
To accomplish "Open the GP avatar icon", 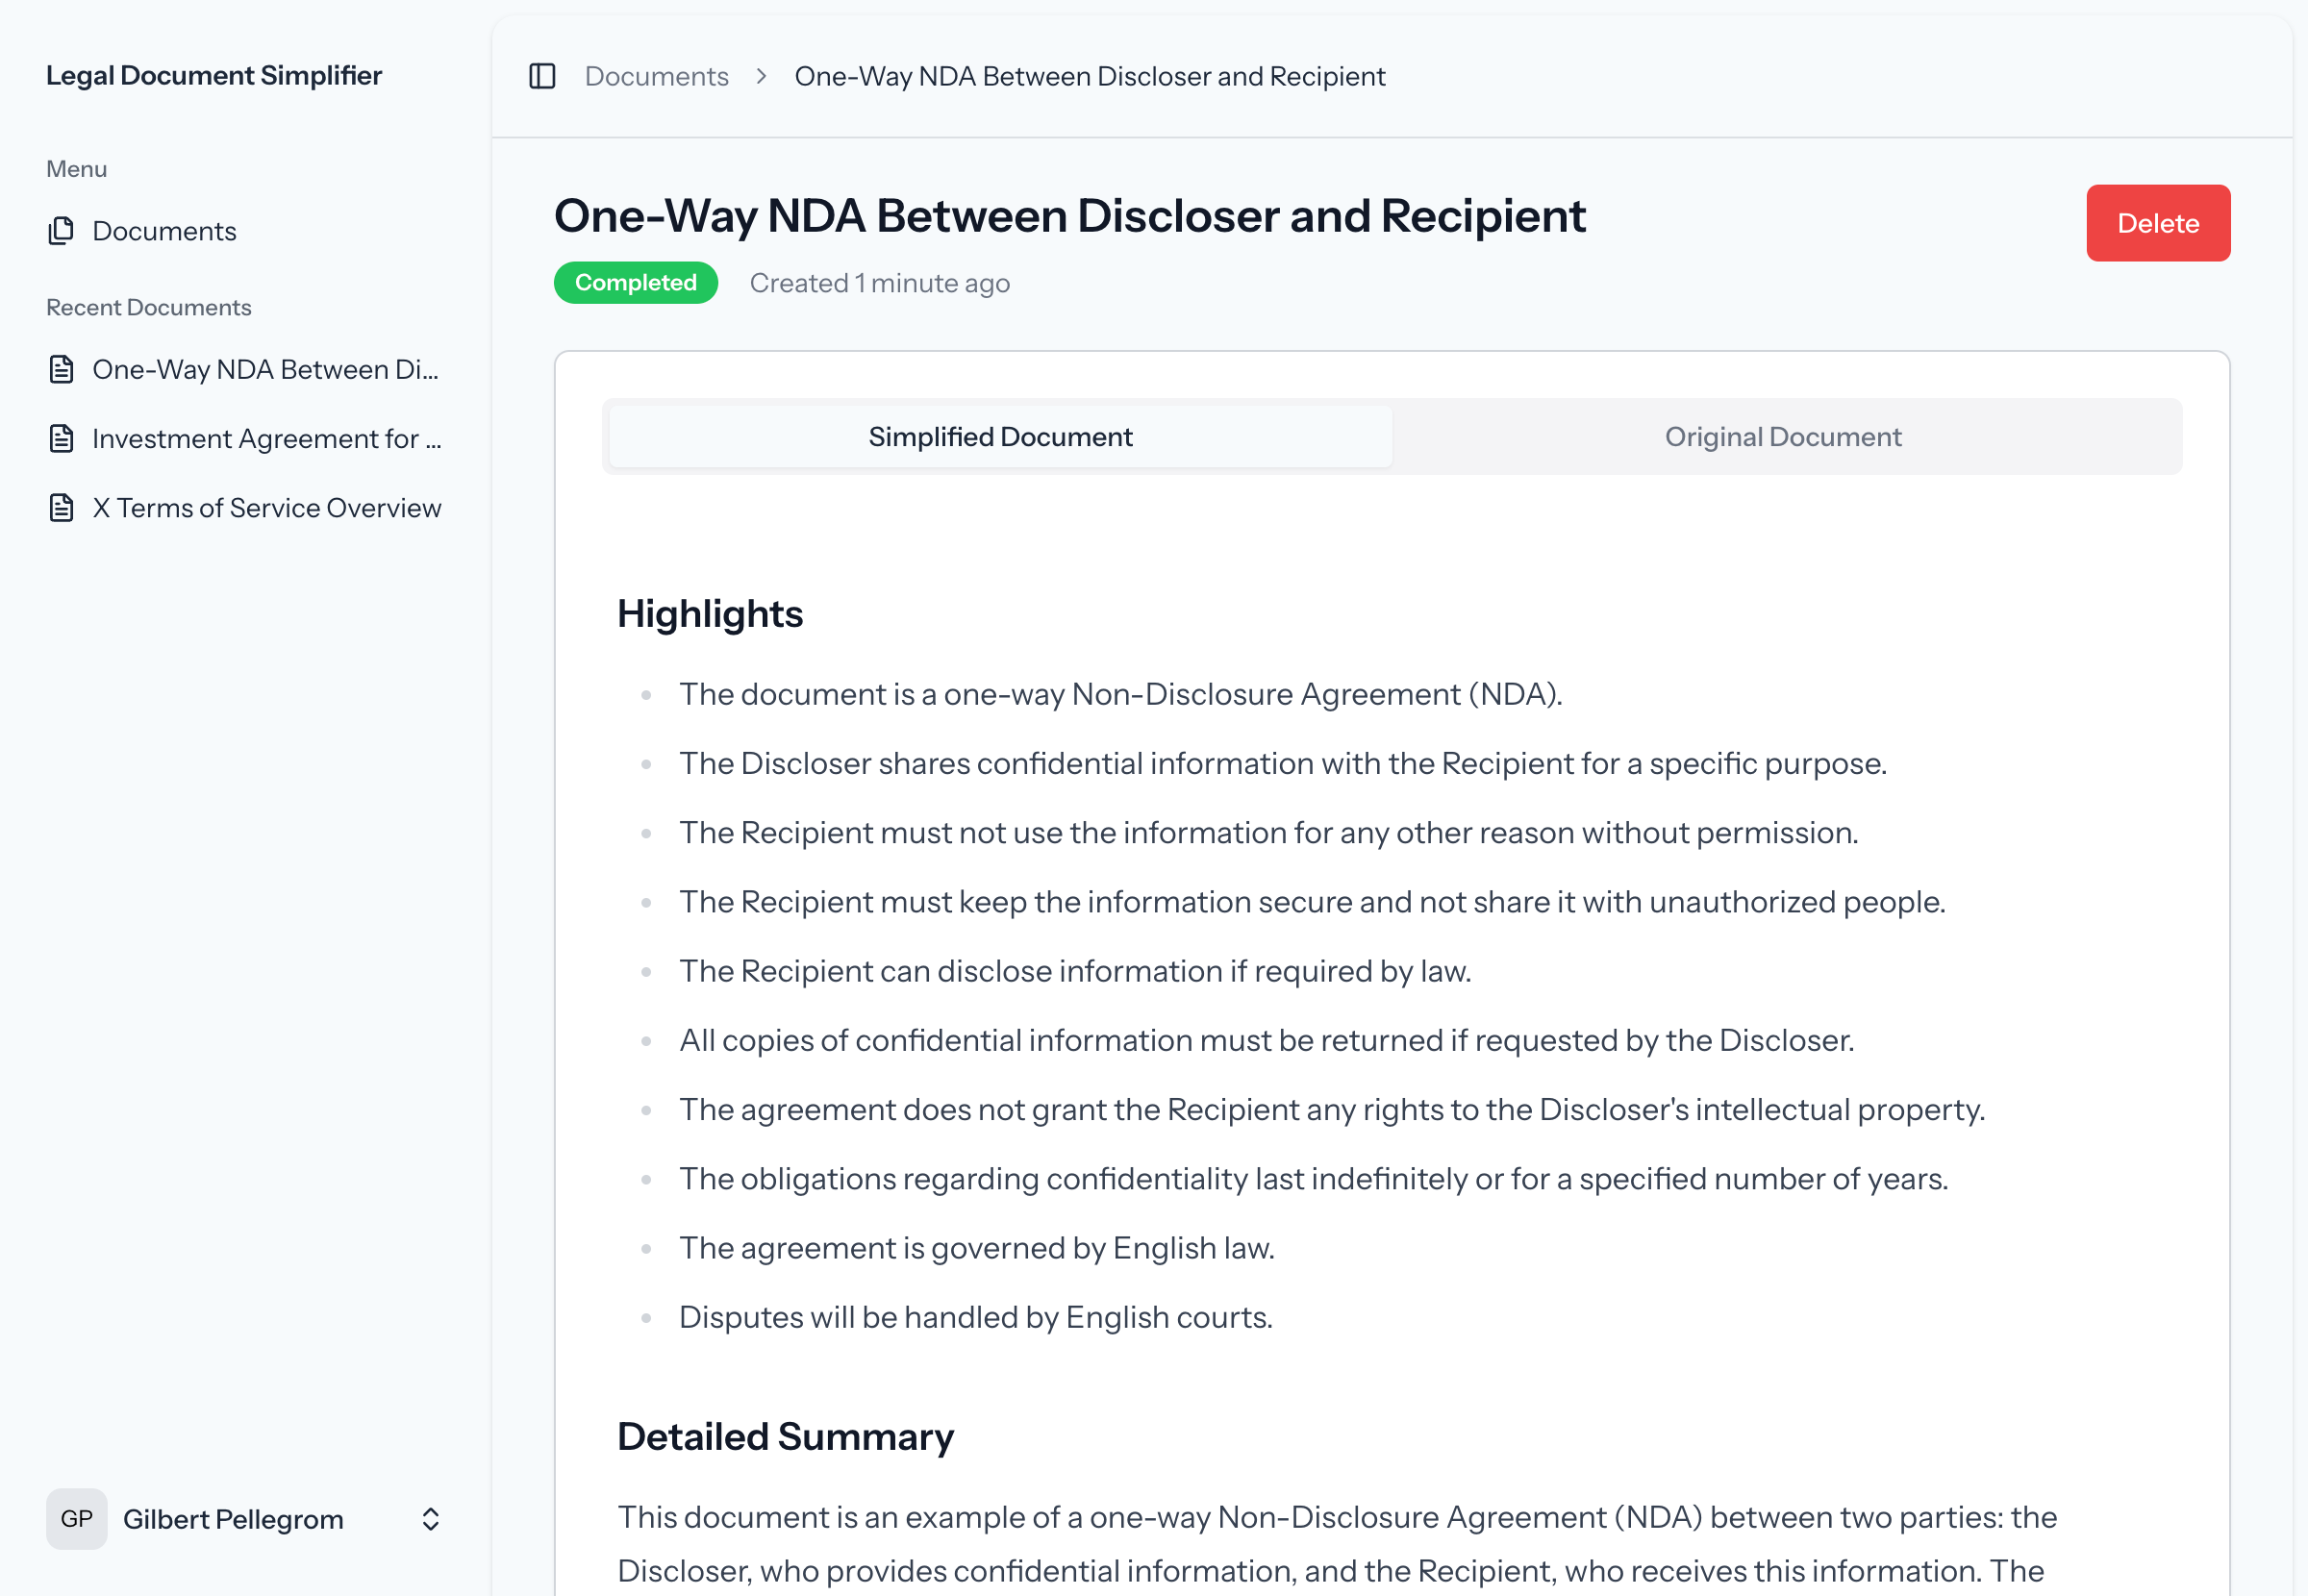I will point(76,1519).
